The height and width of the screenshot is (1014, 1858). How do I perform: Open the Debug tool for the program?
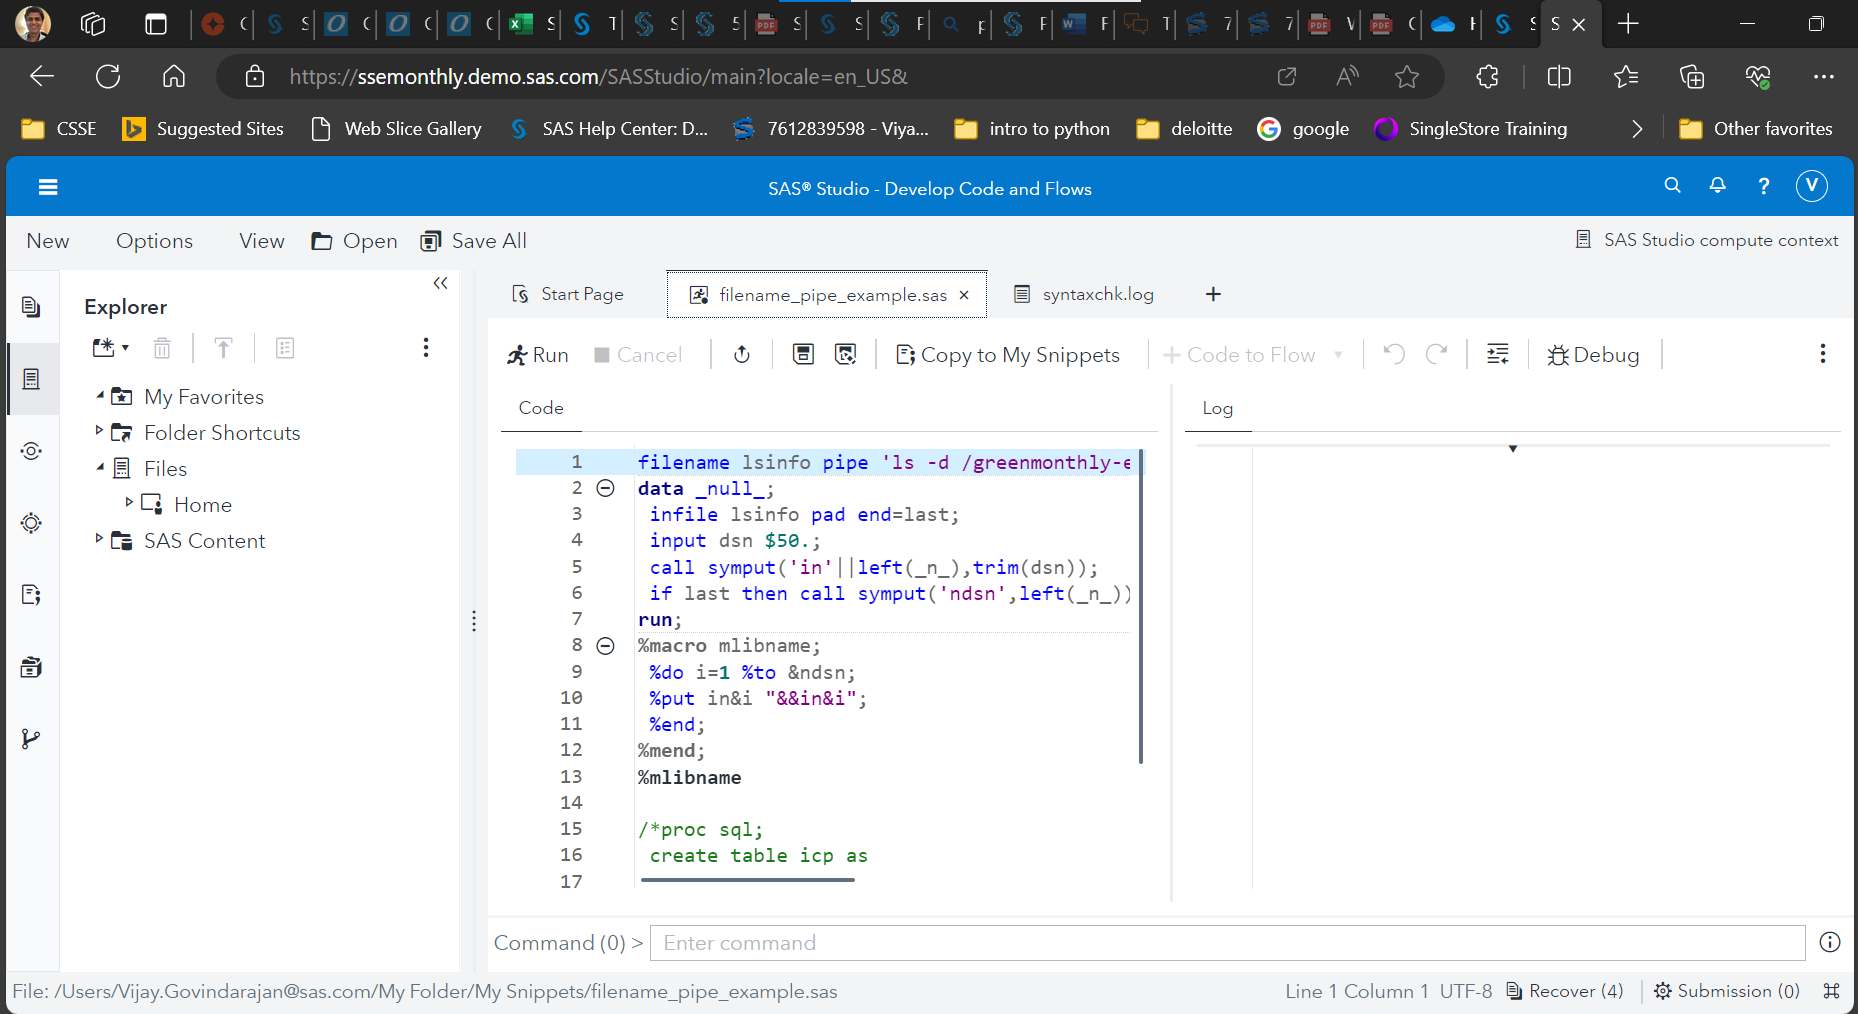[x=1594, y=354]
